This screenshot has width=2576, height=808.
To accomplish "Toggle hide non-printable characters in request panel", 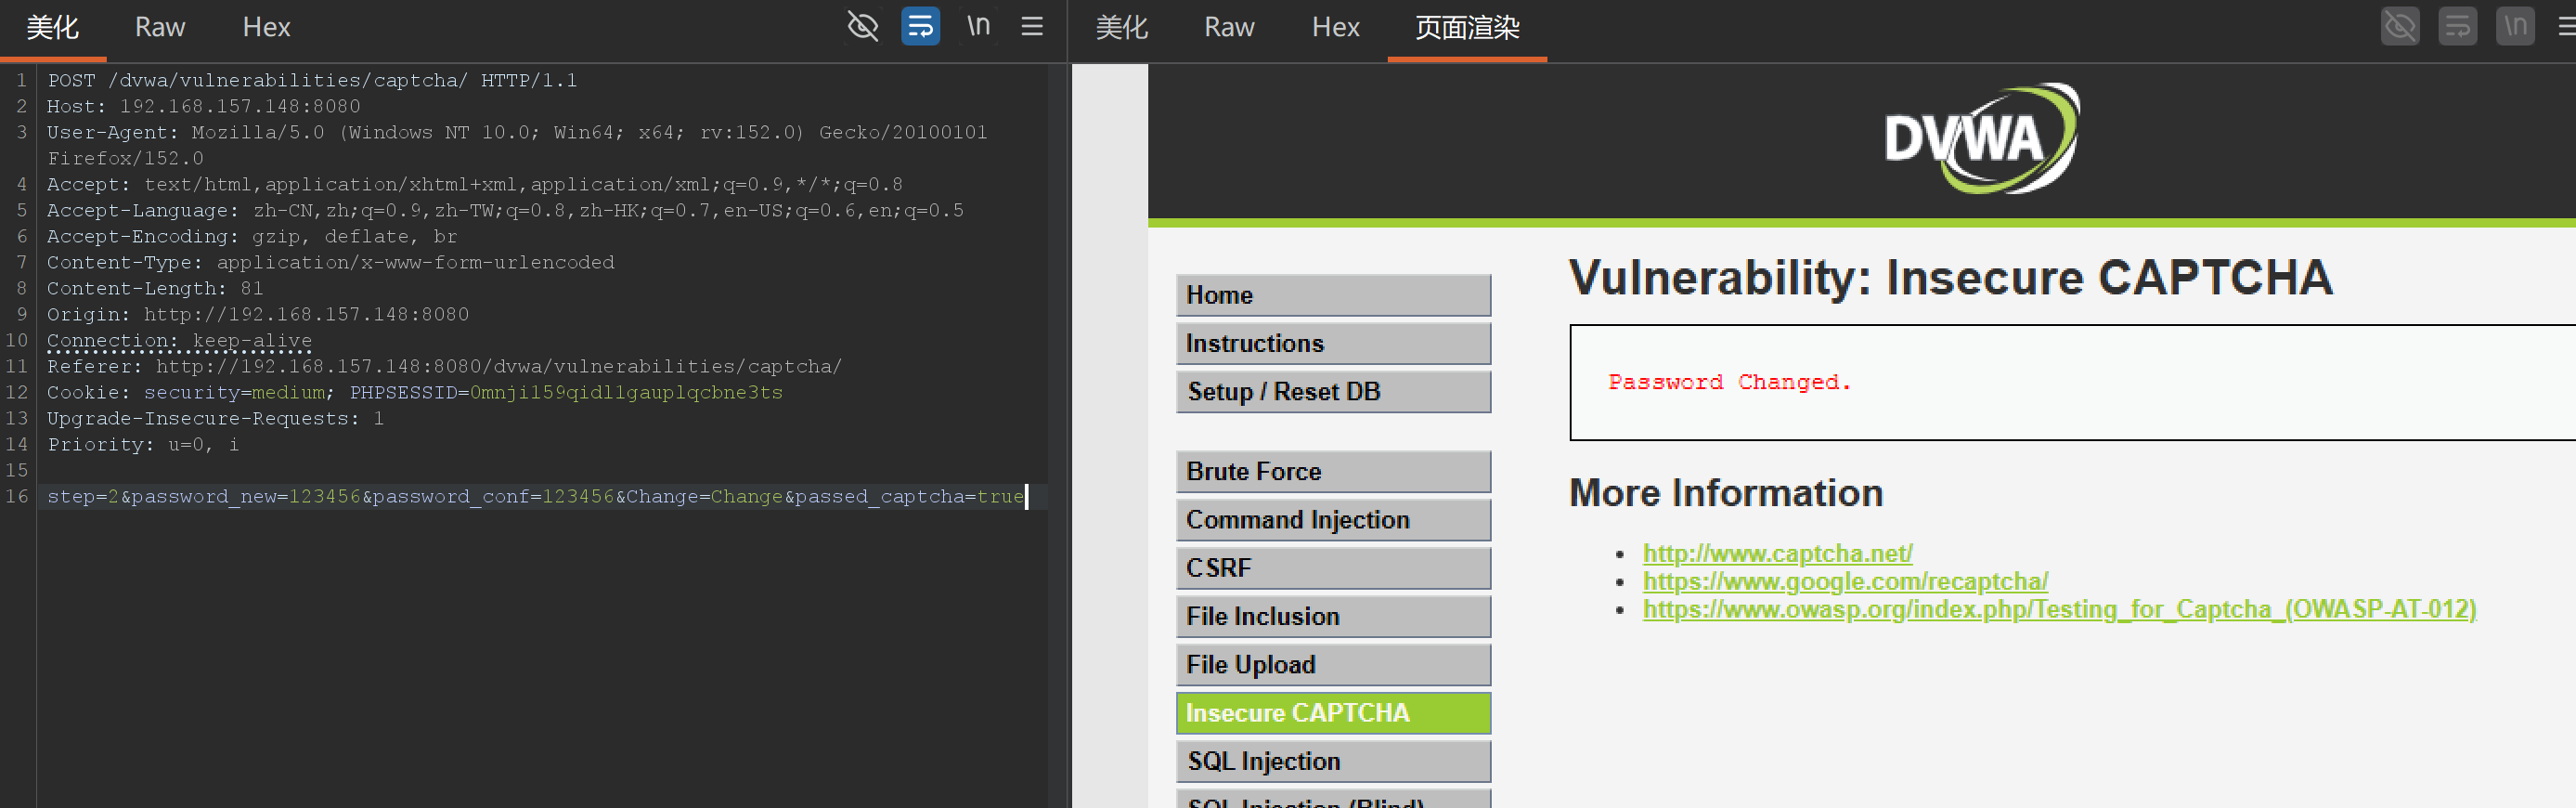I will (862, 26).
